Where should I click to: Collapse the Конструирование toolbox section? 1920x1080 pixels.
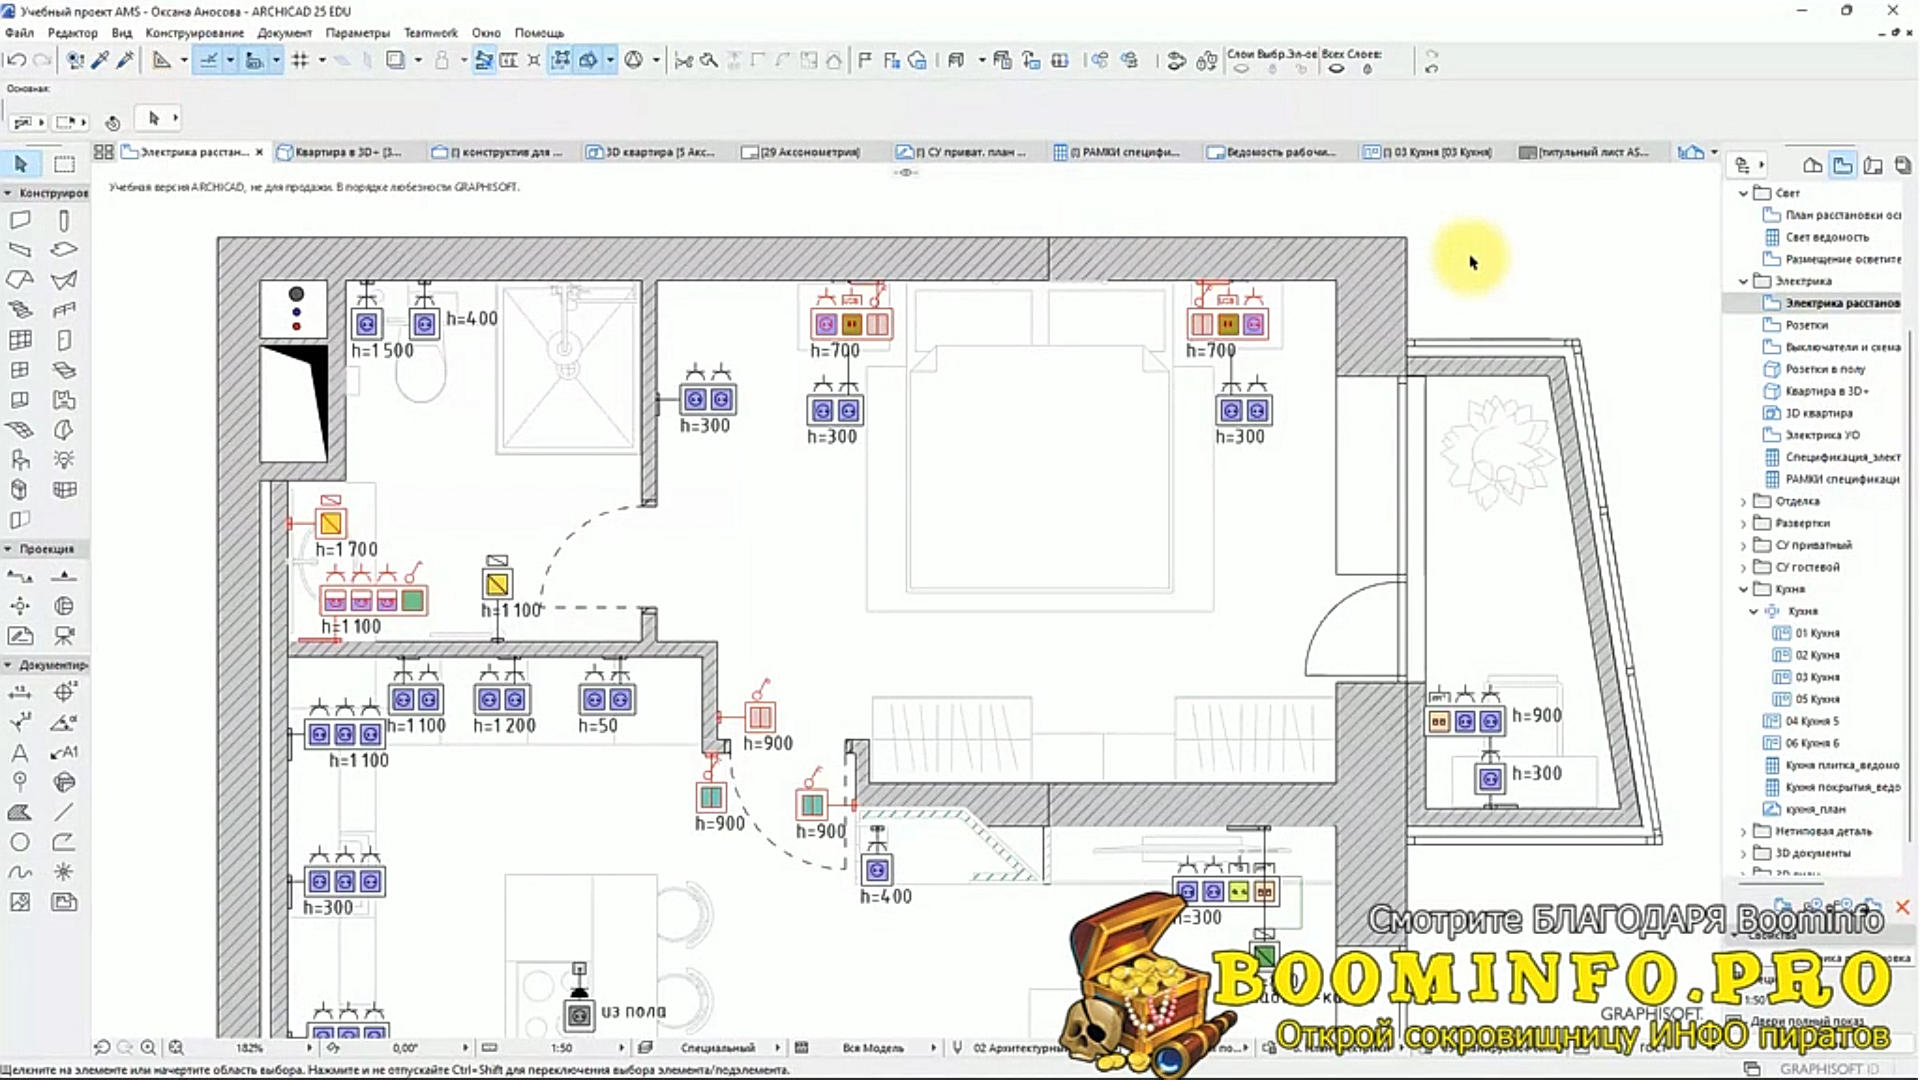coord(8,193)
